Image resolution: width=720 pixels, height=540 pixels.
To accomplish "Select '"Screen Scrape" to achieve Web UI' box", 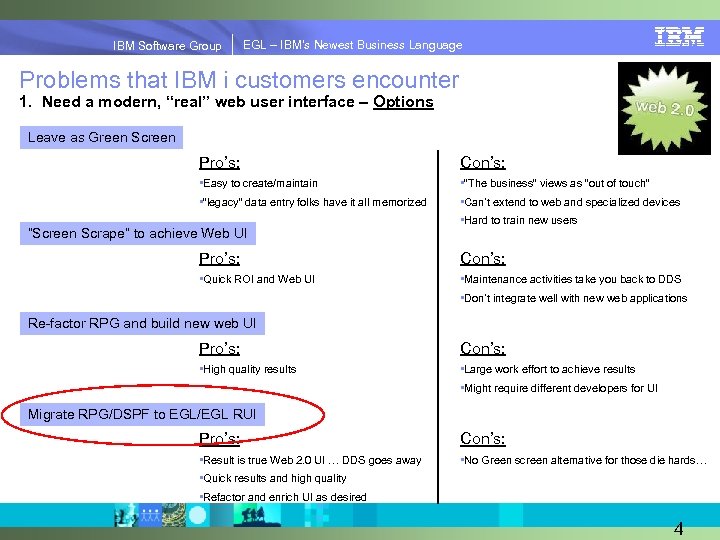I will pos(138,233).
